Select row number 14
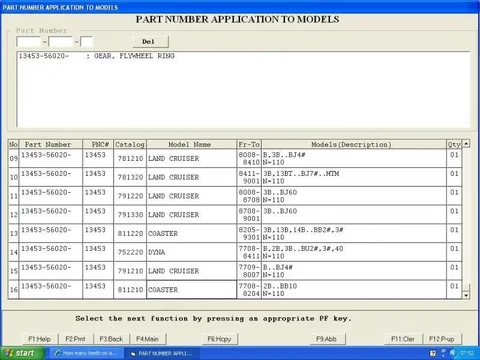Viewport: 480px width, 360px height. [14, 252]
